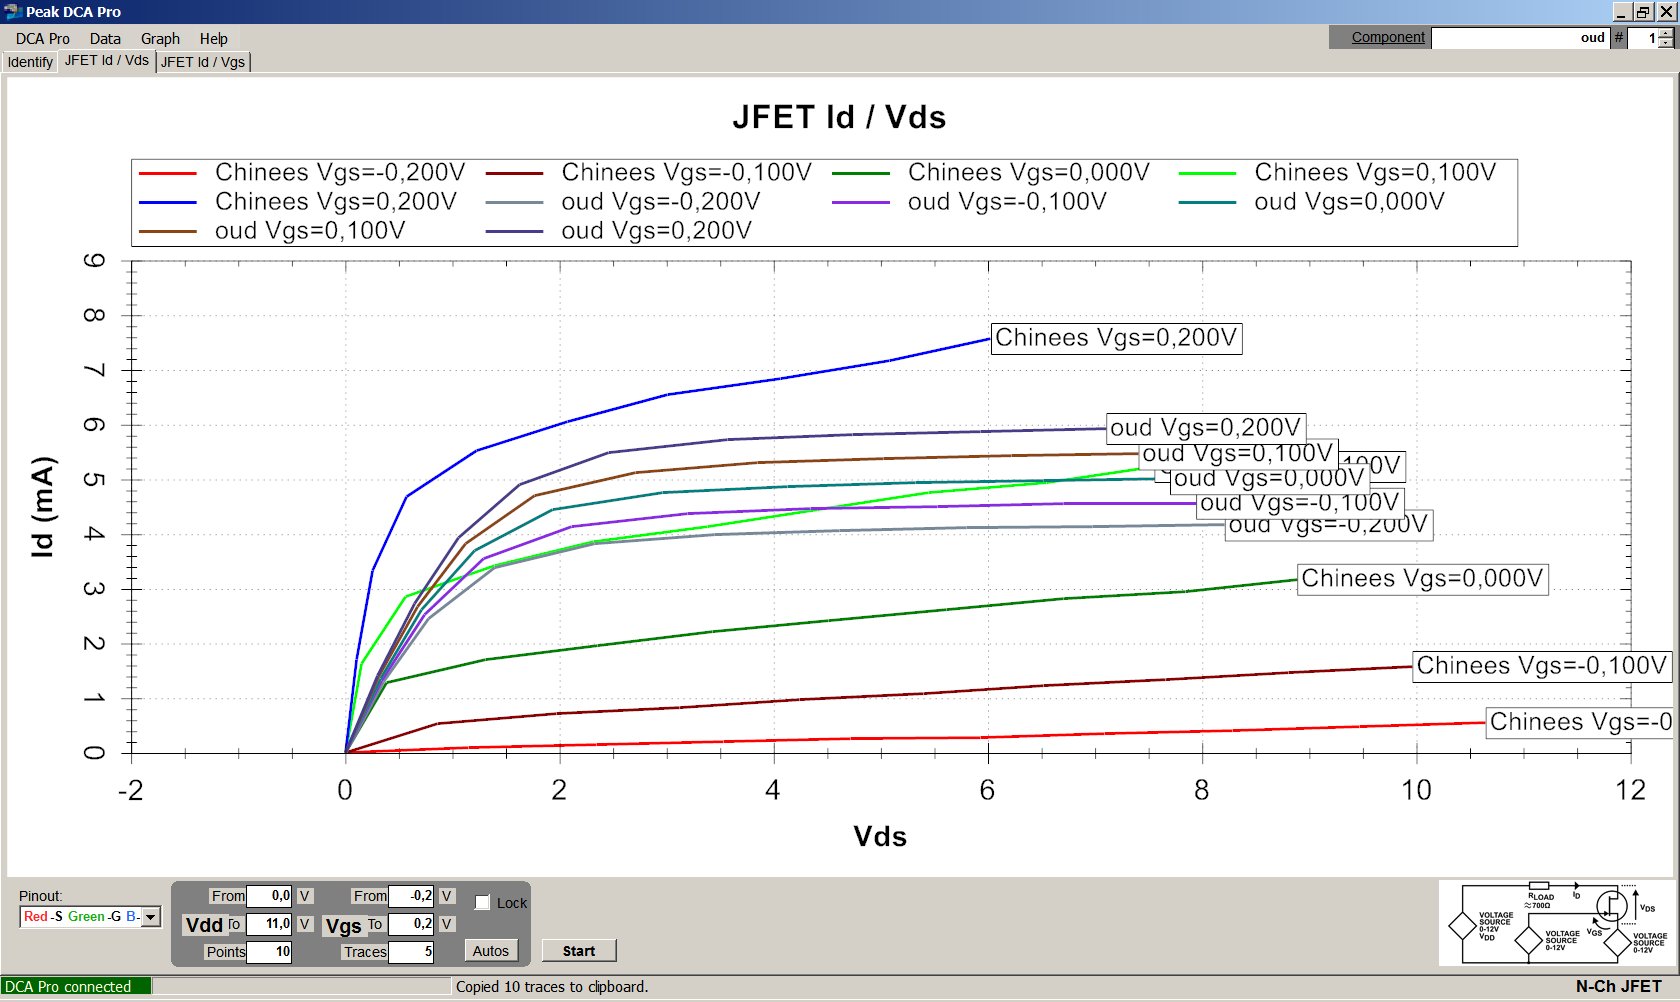Click the Start button
1680x1002 pixels.
(x=579, y=951)
